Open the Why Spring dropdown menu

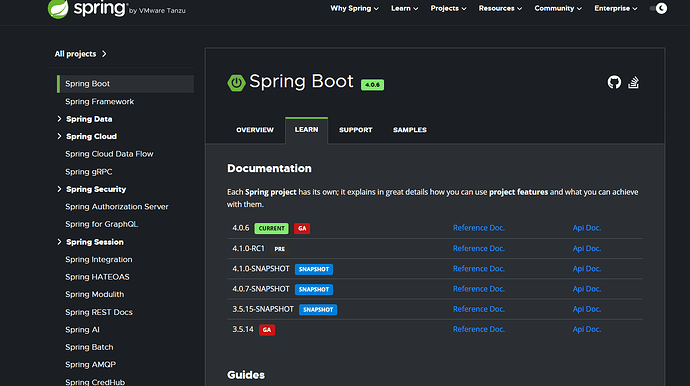click(354, 8)
